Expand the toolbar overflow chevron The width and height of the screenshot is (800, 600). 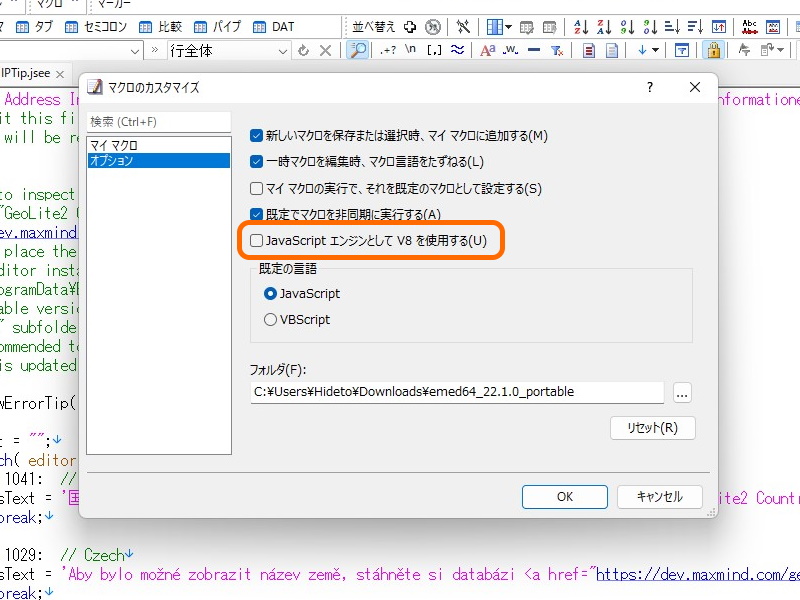click(155, 48)
